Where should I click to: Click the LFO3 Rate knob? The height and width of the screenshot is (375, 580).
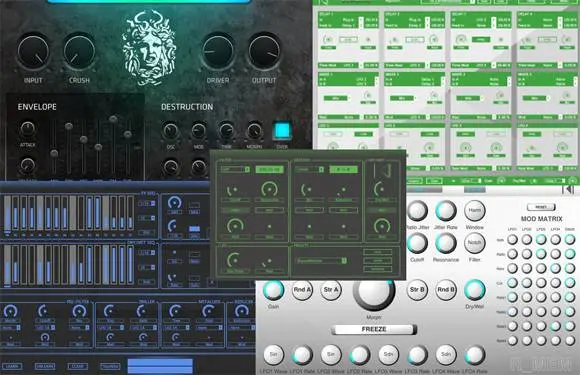[x=417, y=355]
